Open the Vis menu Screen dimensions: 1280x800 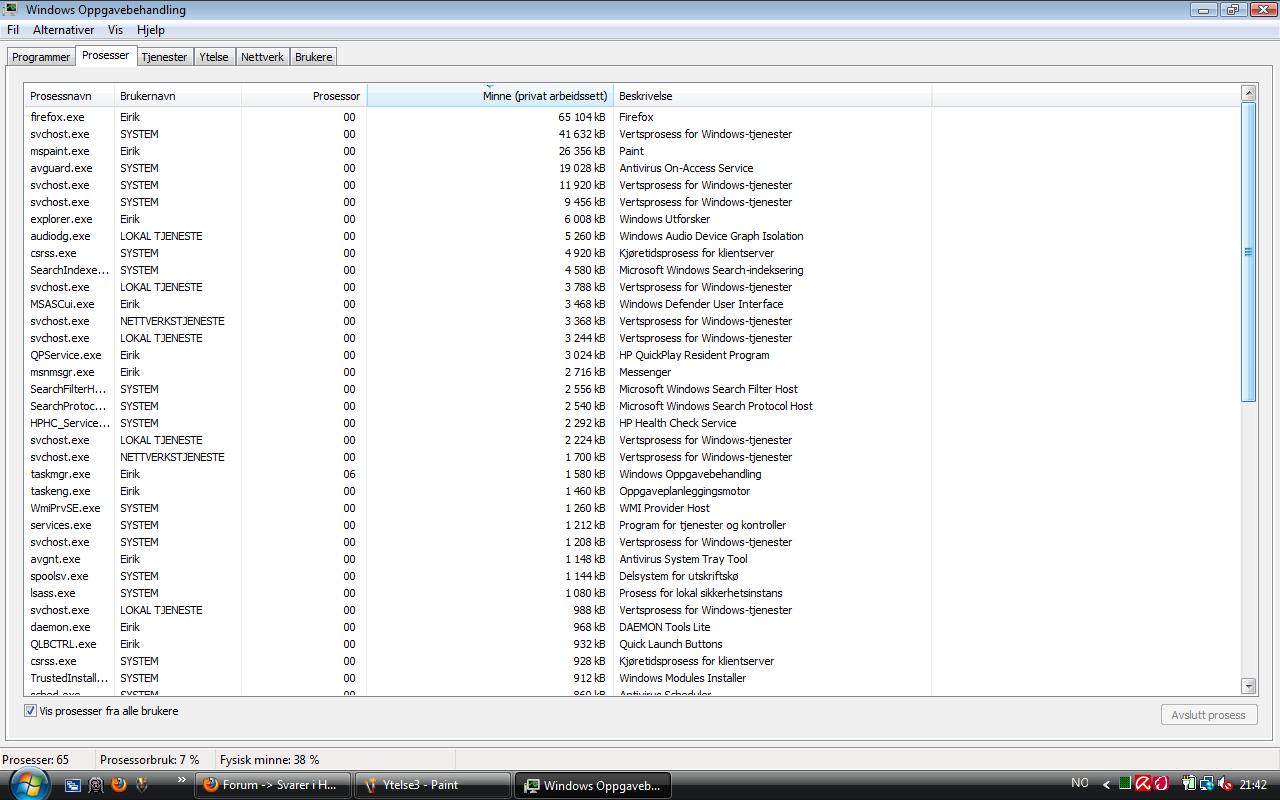point(116,30)
